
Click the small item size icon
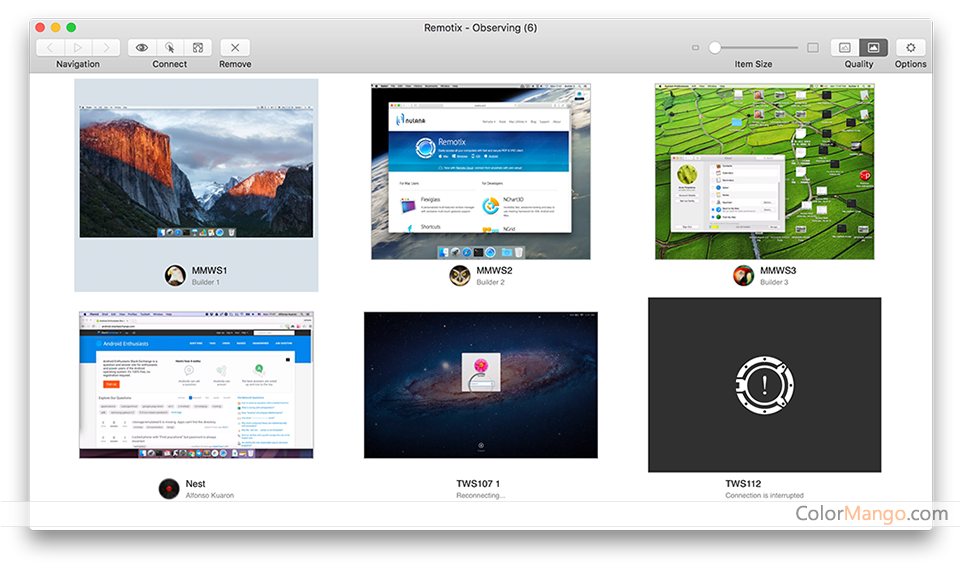(x=696, y=48)
